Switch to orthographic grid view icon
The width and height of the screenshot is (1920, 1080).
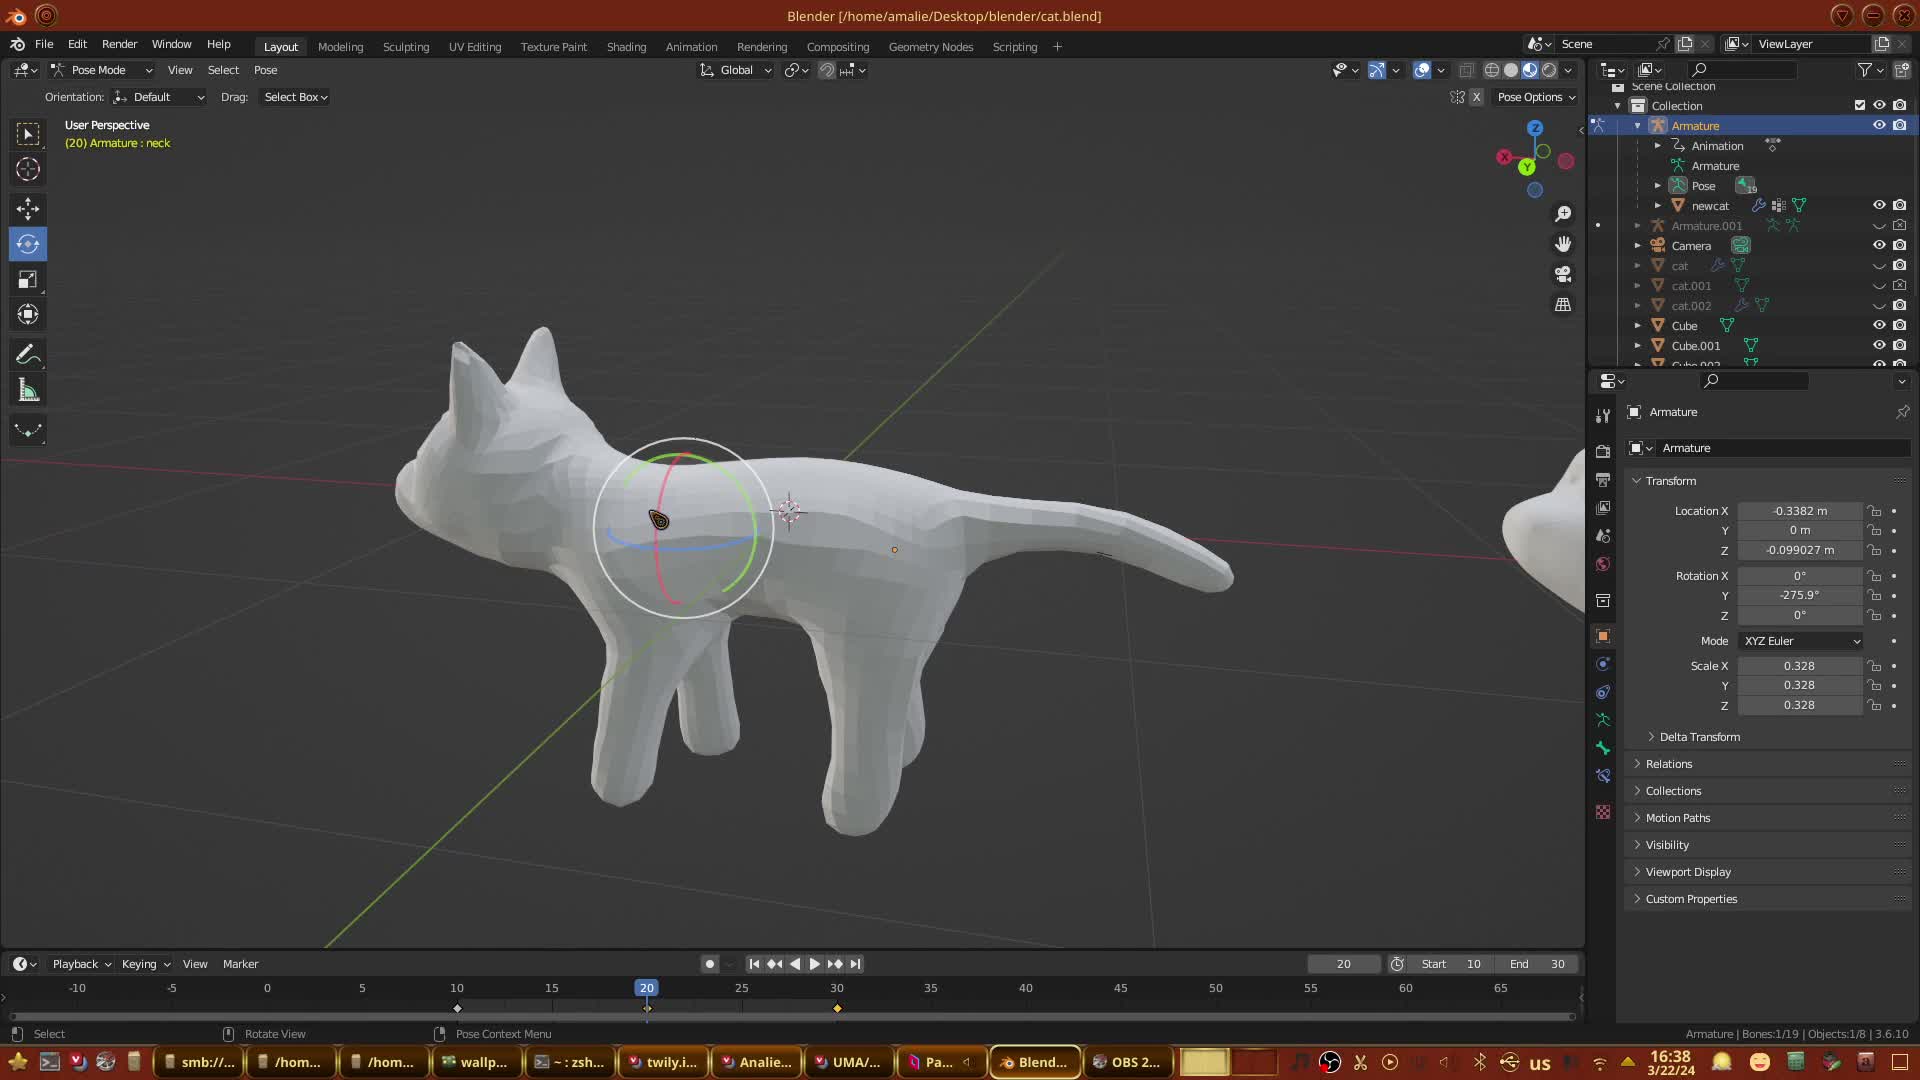point(1563,304)
